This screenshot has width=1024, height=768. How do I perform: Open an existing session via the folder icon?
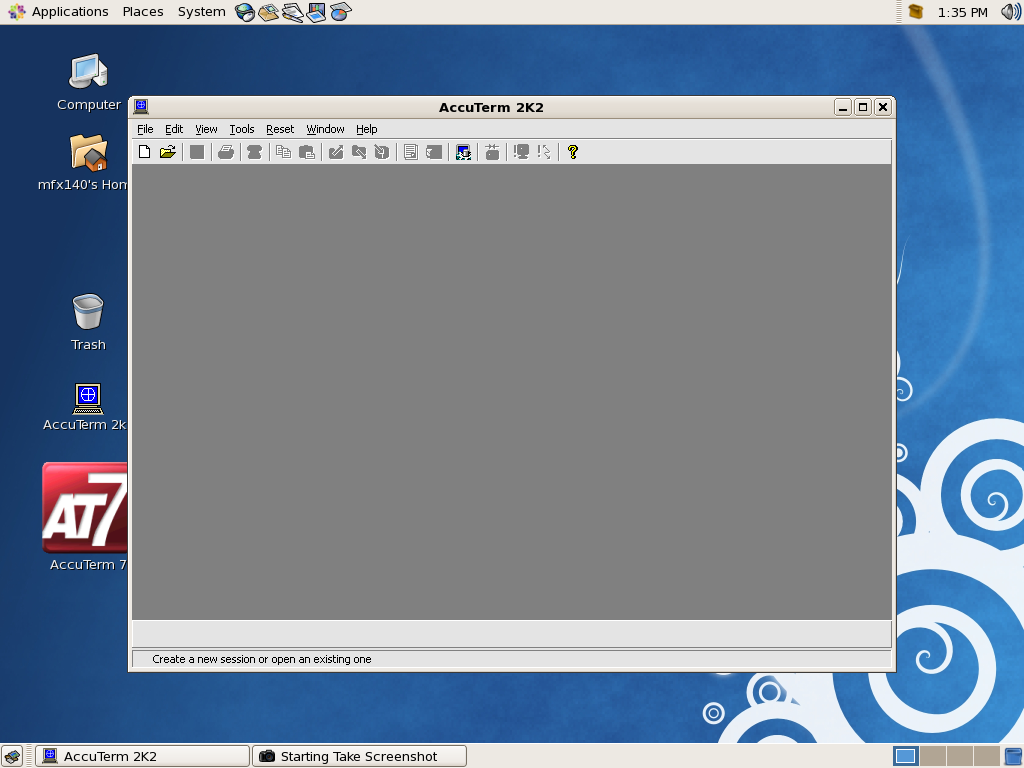(x=168, y=152)
